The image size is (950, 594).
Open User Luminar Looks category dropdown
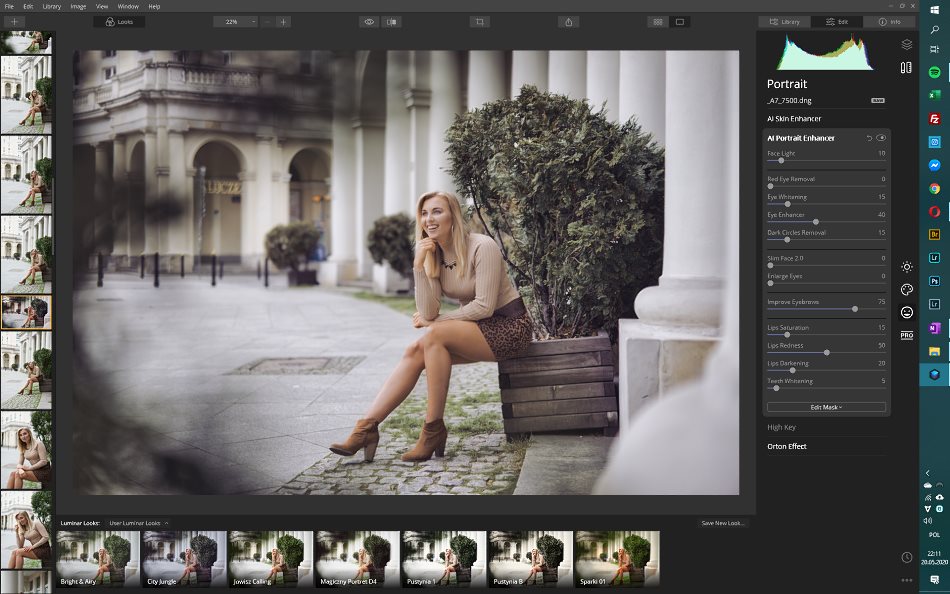click(x=139, y=523)
